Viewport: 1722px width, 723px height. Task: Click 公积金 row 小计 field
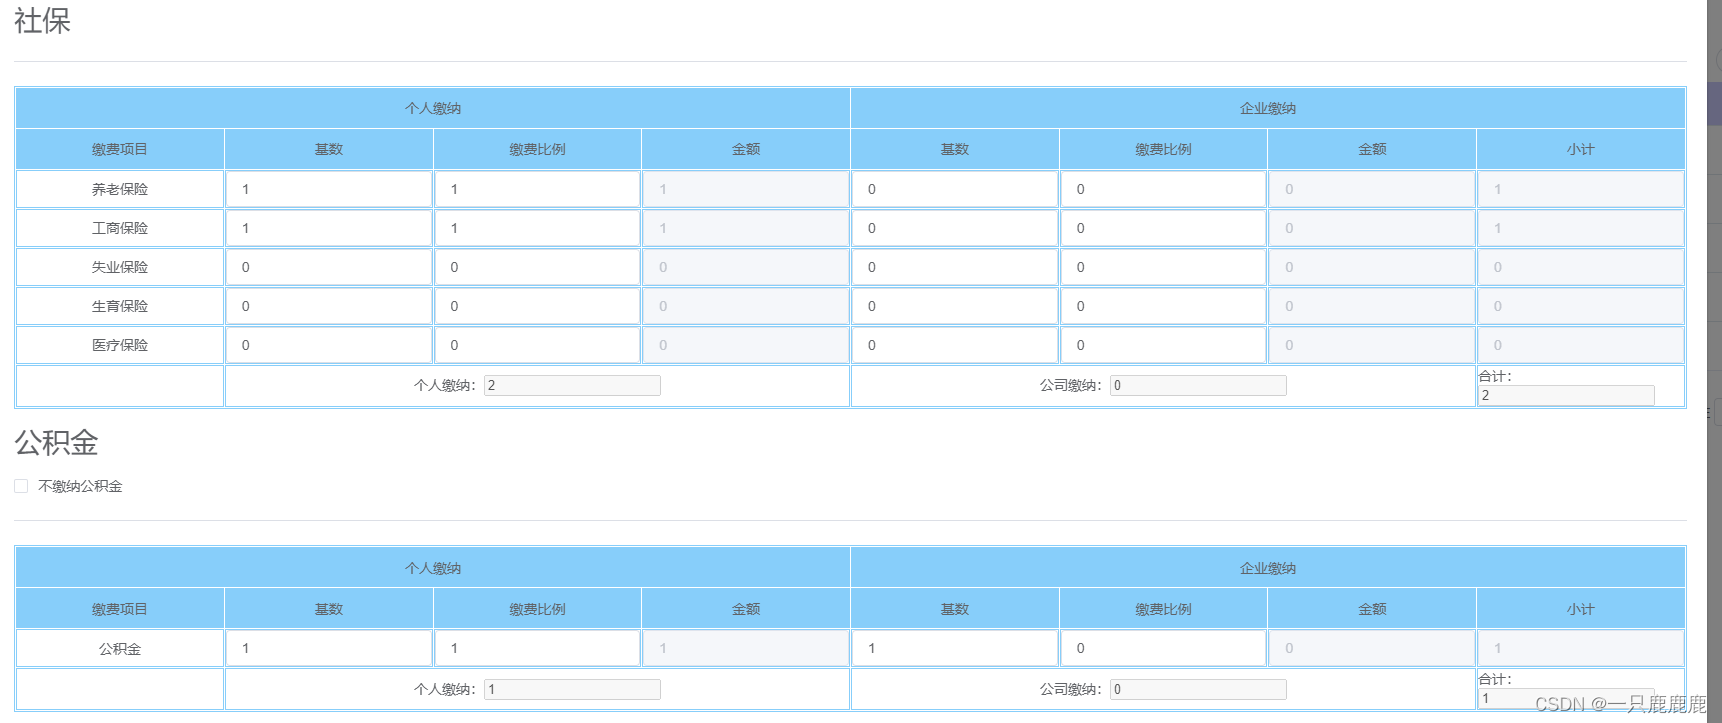(x=1581, y=648)
